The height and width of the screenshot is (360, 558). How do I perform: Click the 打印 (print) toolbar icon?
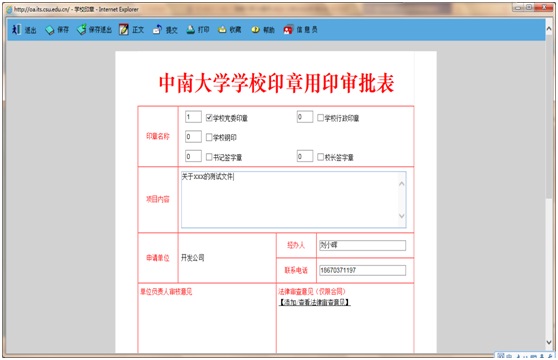(191, 30)
